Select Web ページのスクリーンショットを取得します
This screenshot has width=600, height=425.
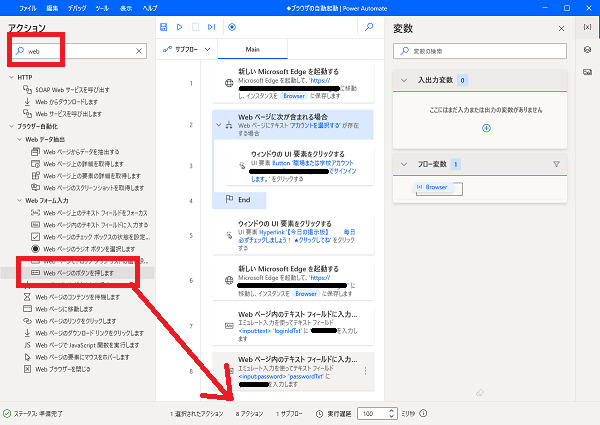coord(87,188)
